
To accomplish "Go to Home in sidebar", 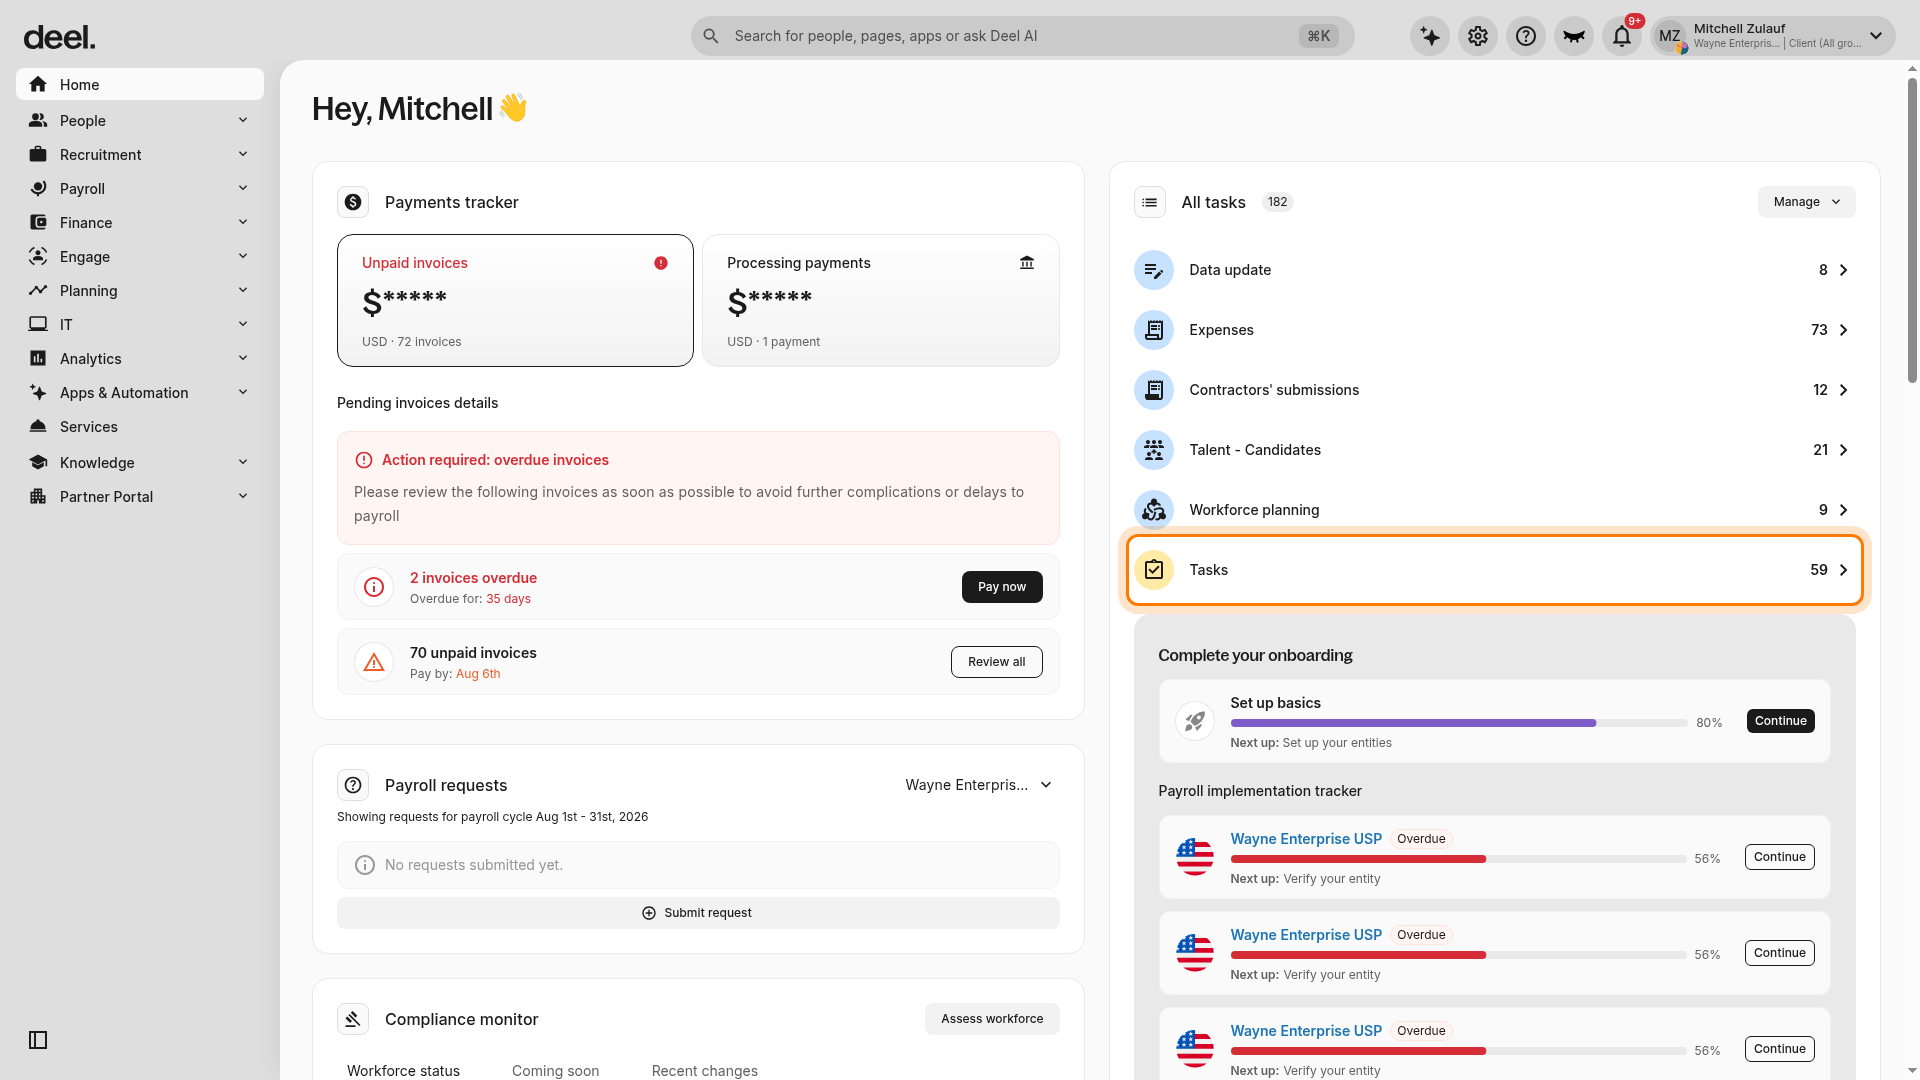I will click(x=140, y=84).
